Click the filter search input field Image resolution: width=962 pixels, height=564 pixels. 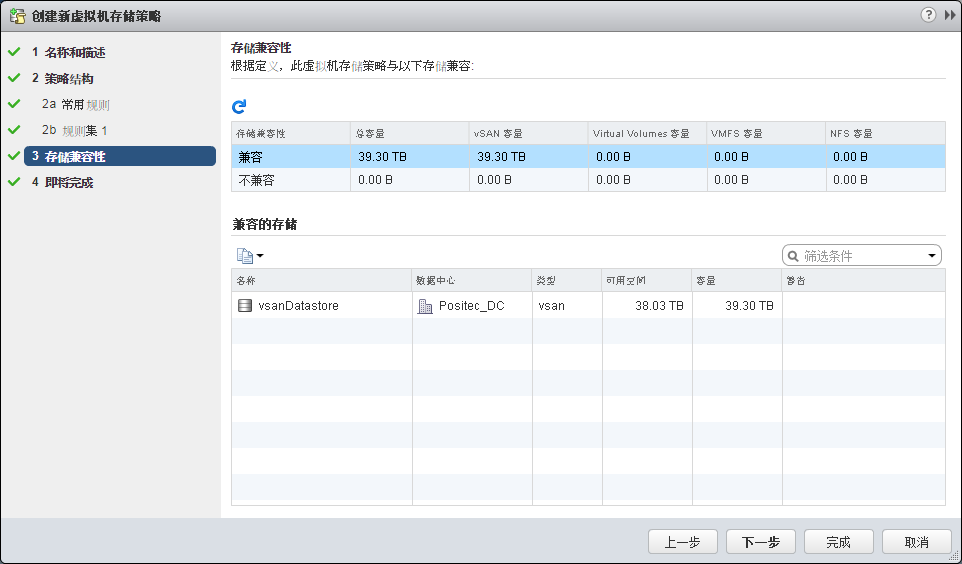pos(861,256)
